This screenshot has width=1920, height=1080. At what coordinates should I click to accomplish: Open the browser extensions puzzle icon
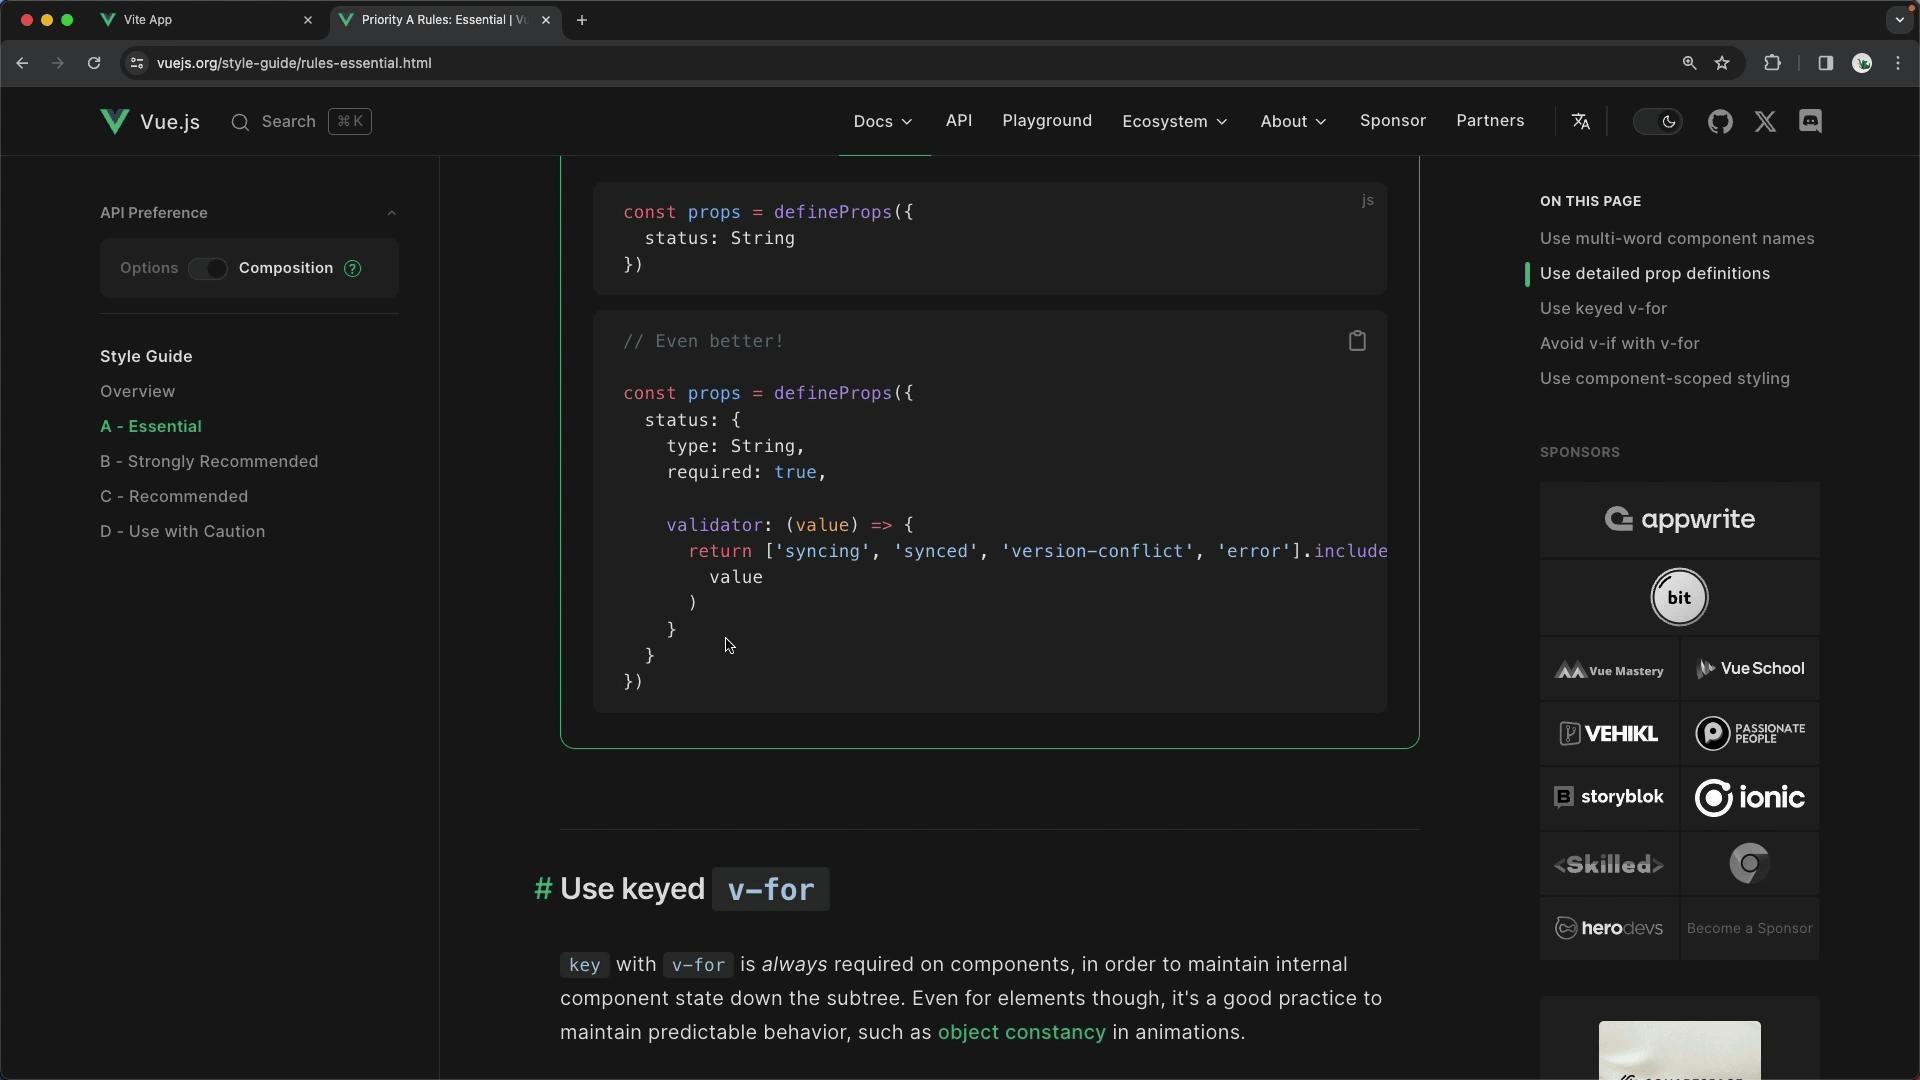[1772, 63]
